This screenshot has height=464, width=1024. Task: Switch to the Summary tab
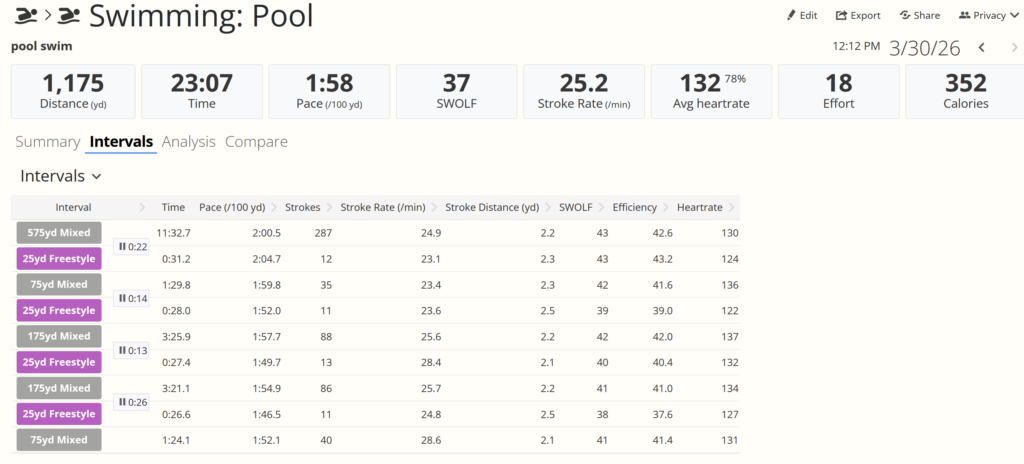pyautogui.click(x=47, y=142)
